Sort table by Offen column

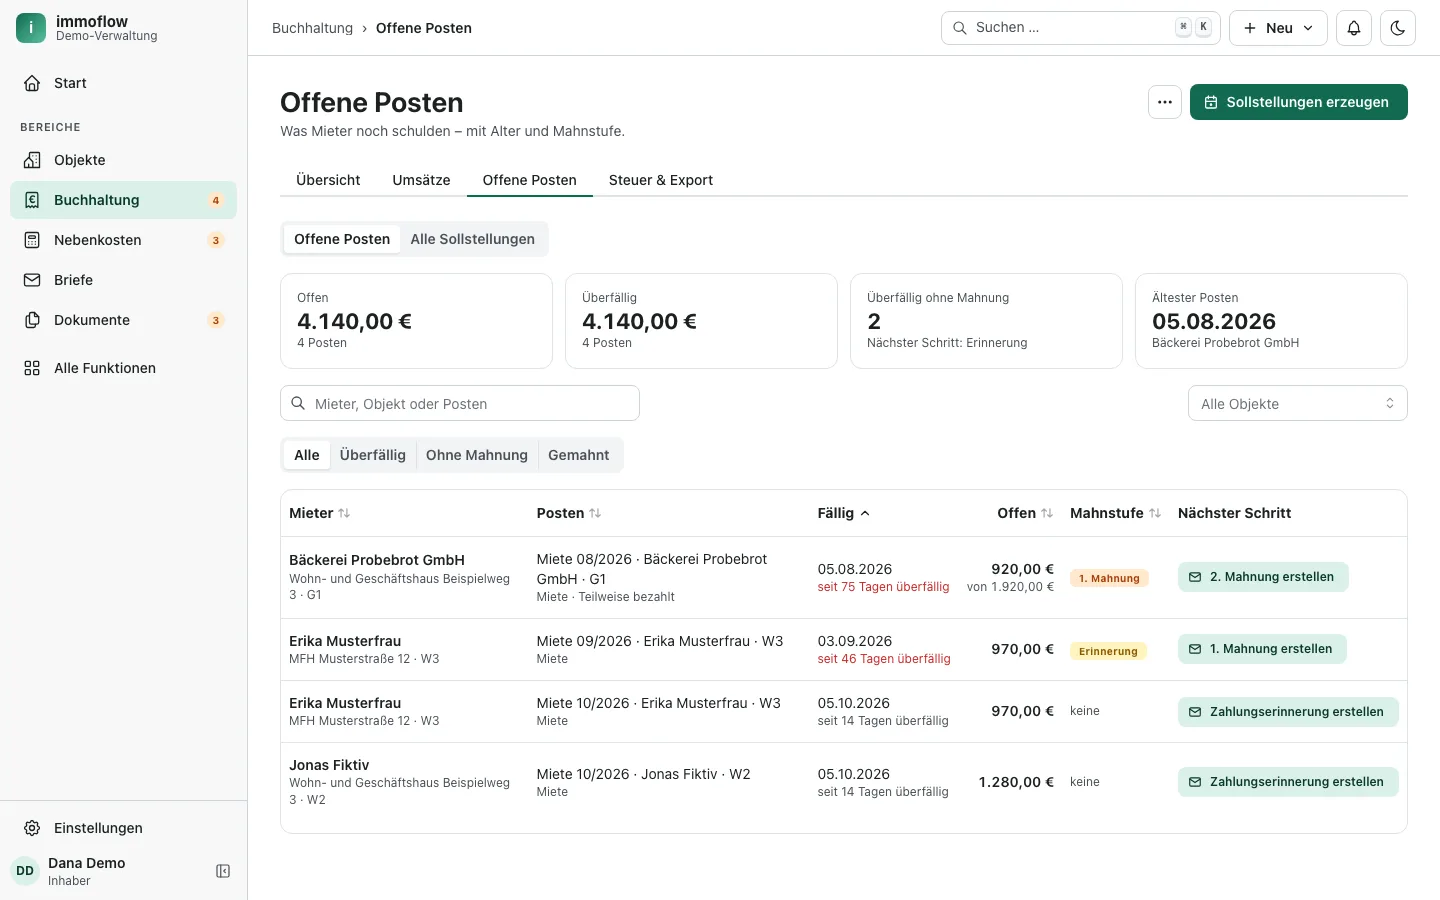pos(1025,513)
